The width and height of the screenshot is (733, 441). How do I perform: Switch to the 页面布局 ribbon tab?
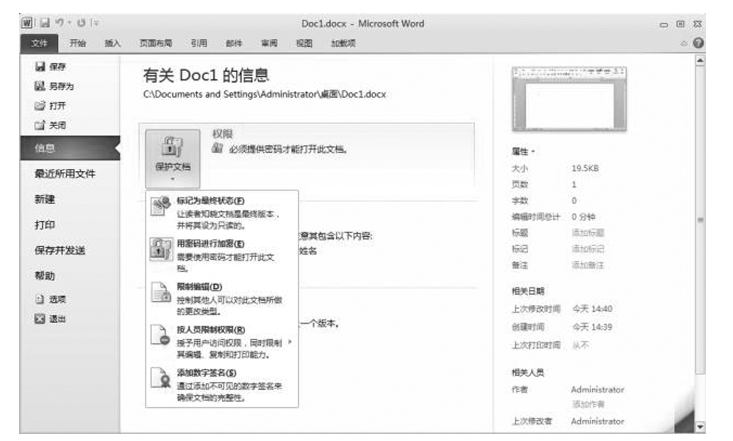click(x=156, y=43)
